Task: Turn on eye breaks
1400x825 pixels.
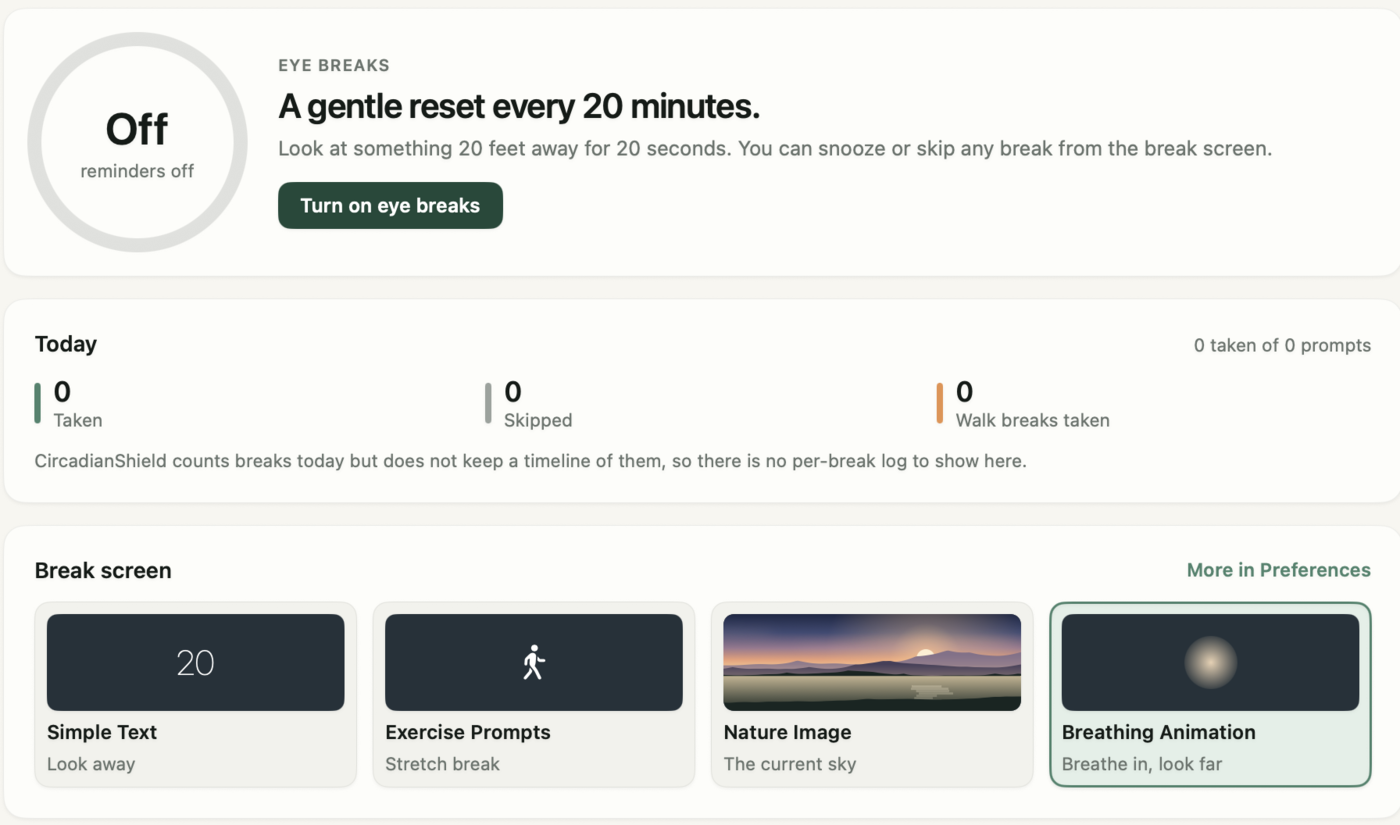Action: click(x=390, y=205)
